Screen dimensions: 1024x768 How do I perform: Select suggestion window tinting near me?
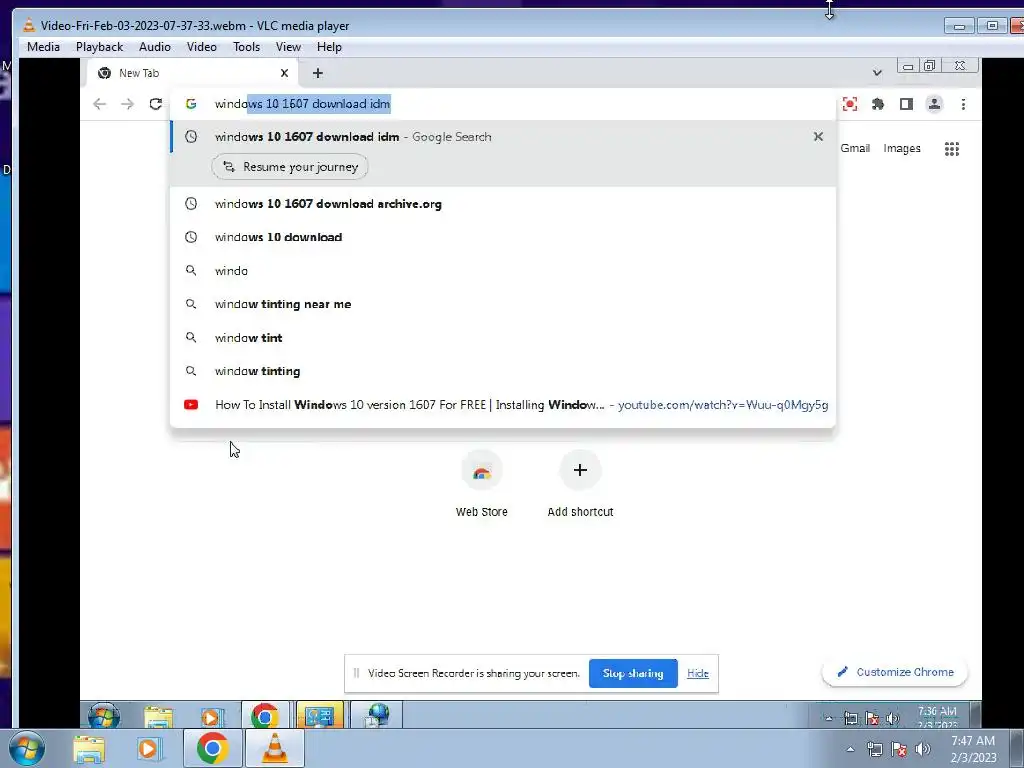[x=503, y=304]
